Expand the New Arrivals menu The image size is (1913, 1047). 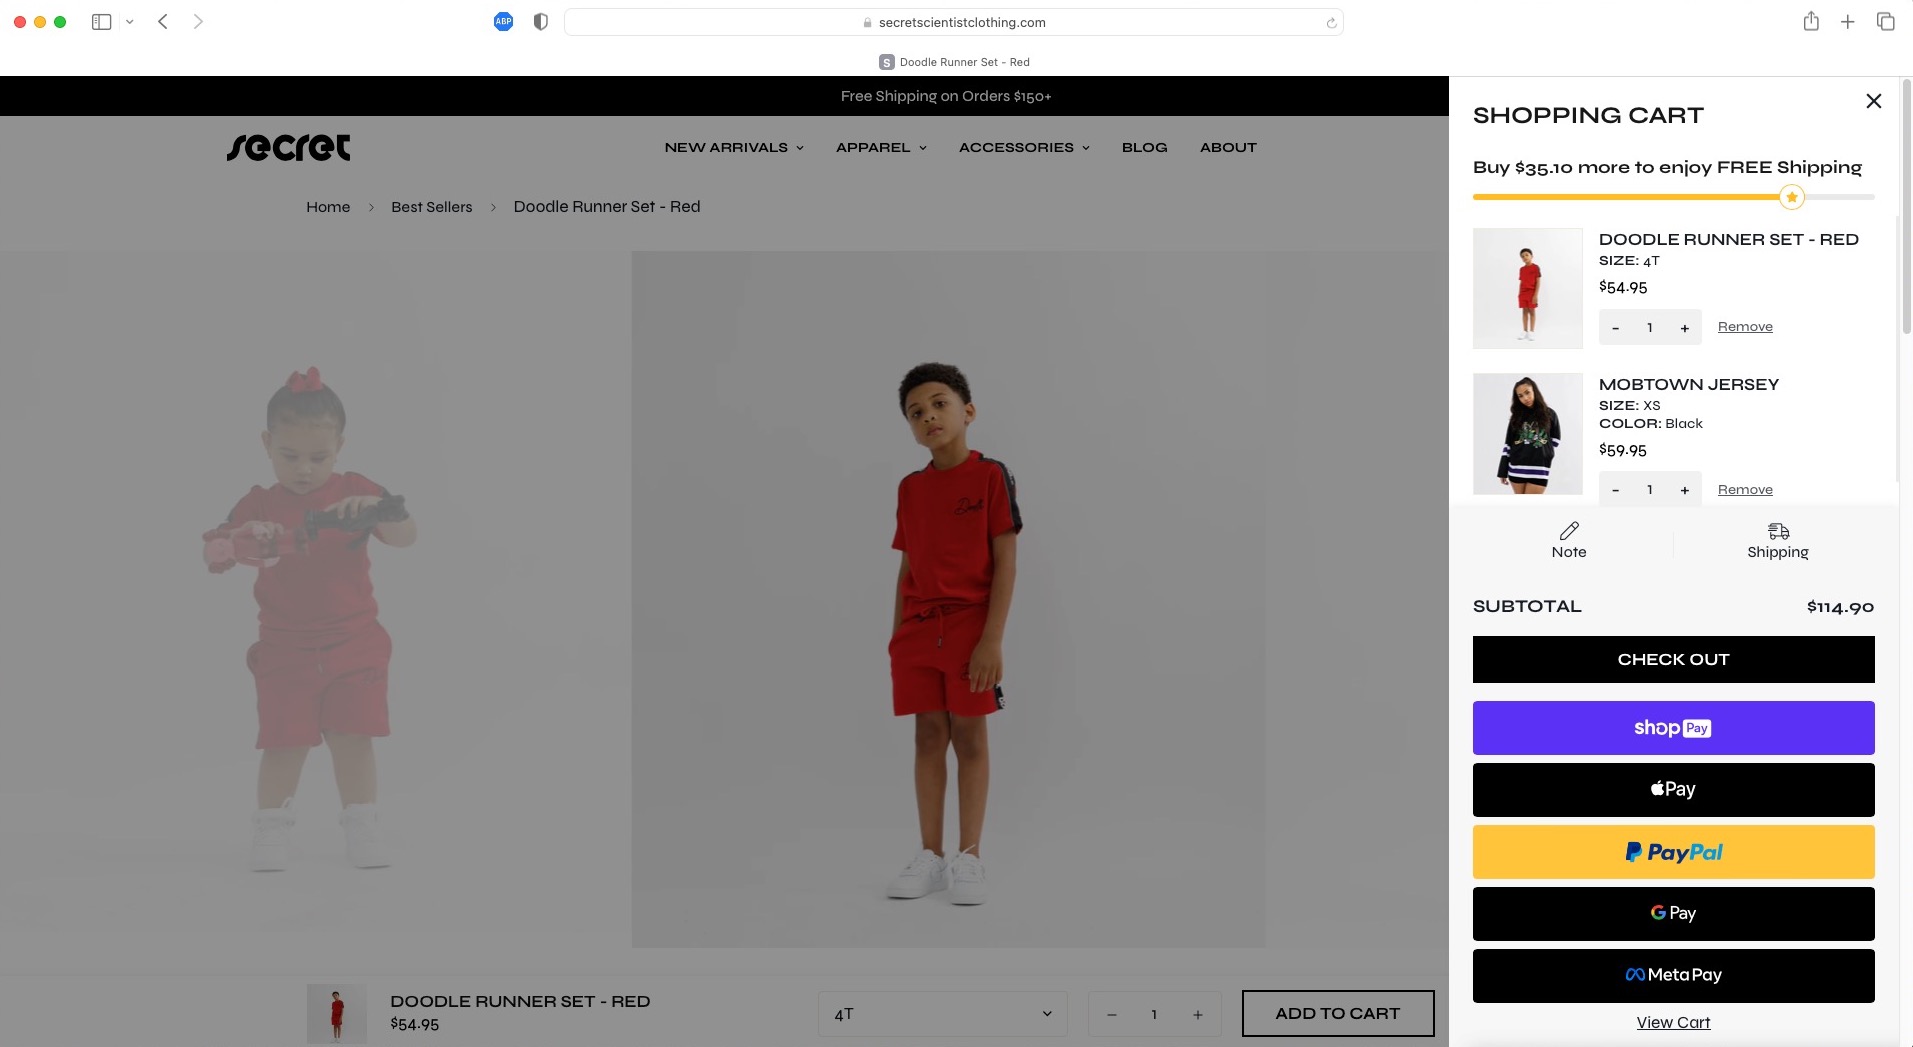(733, 147)
